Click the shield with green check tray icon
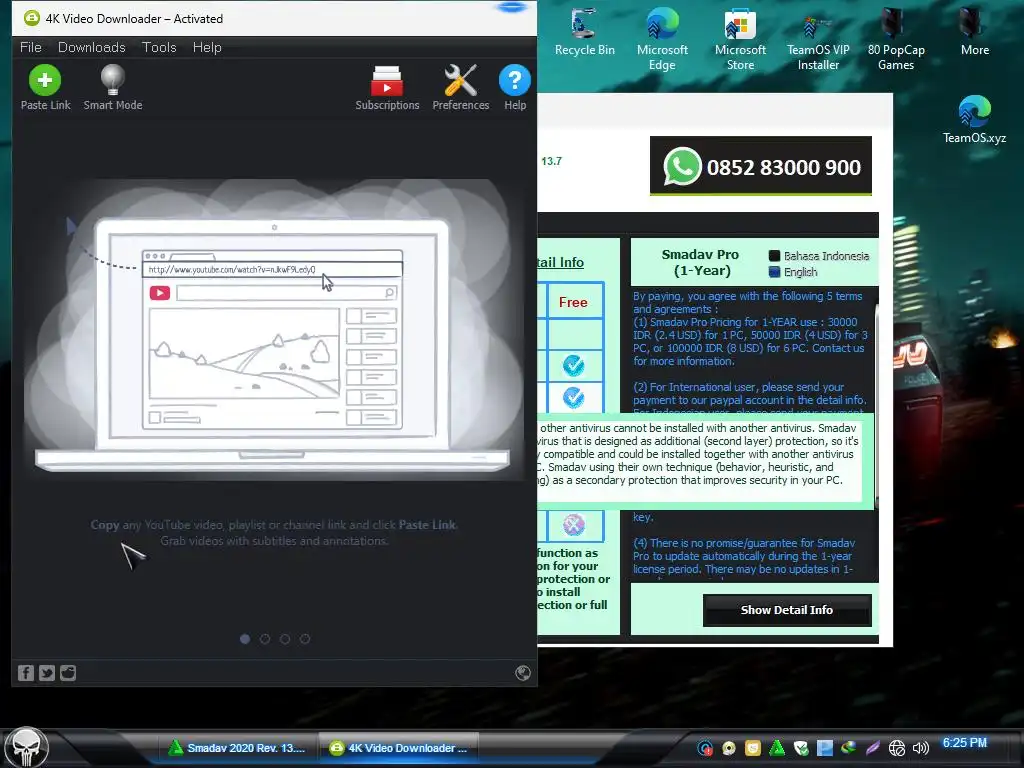The height and width of the screenshot is (768, 1024). click(x=801, y=748)
